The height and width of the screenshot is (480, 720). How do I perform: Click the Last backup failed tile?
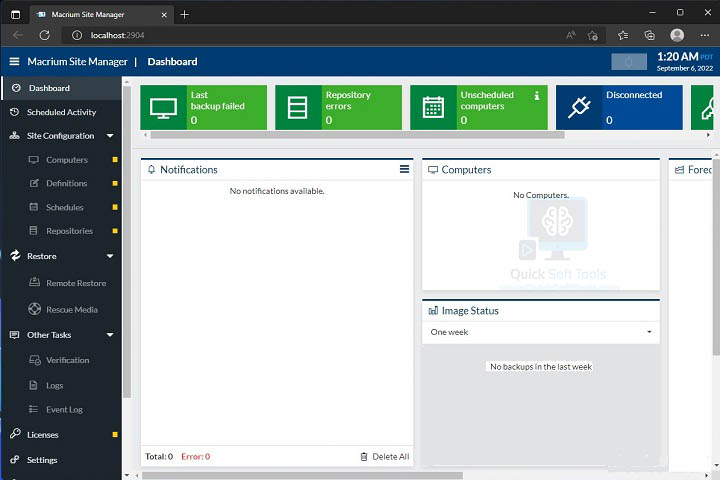tap(203, 107)
